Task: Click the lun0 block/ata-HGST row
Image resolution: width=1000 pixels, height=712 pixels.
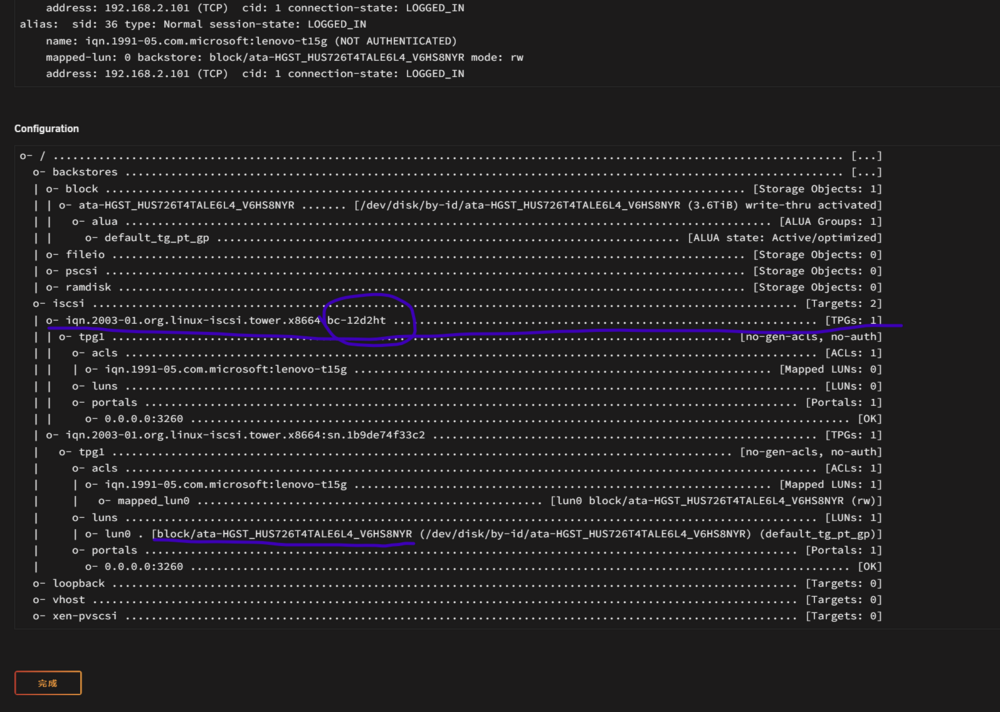Action: tap(483, 534)
